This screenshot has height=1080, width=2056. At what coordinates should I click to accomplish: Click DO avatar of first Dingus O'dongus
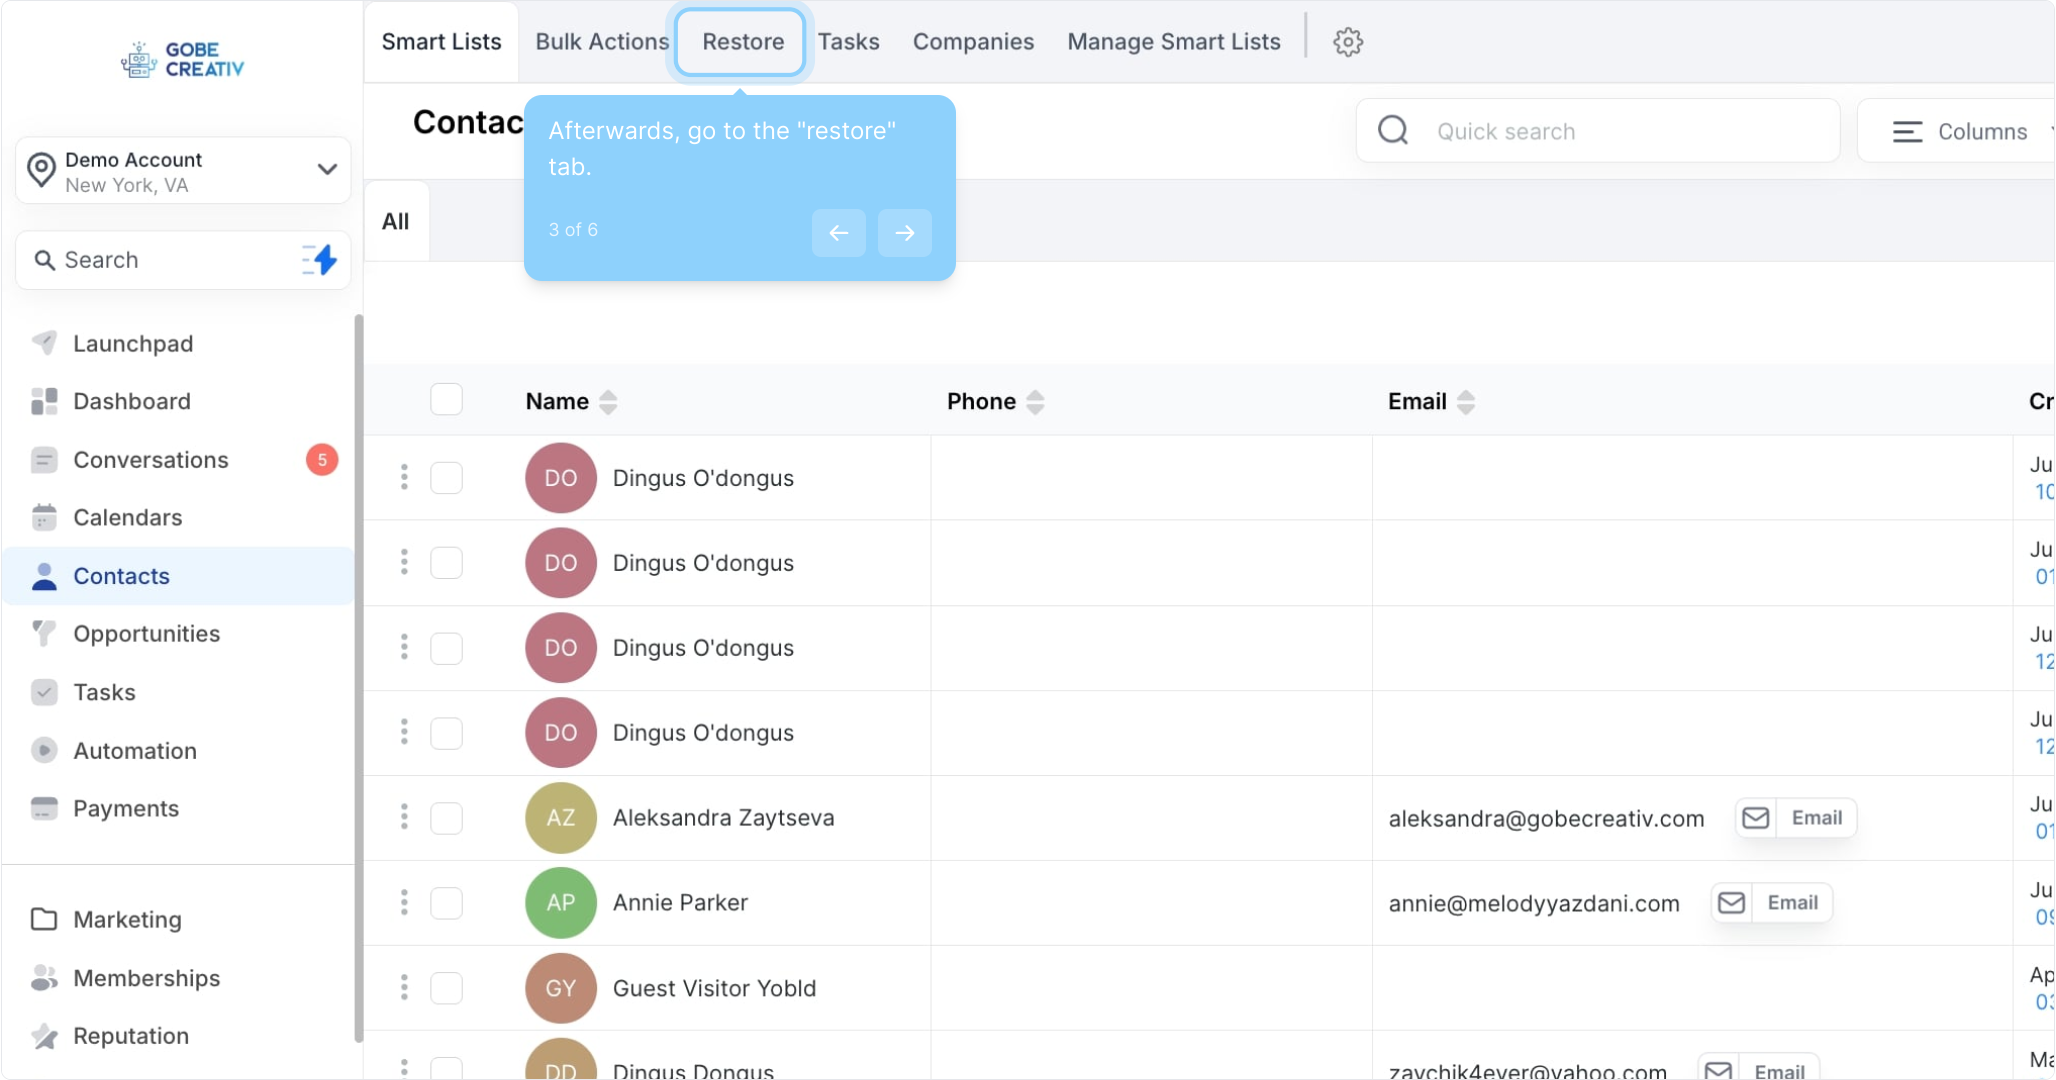tap(560, 478)
